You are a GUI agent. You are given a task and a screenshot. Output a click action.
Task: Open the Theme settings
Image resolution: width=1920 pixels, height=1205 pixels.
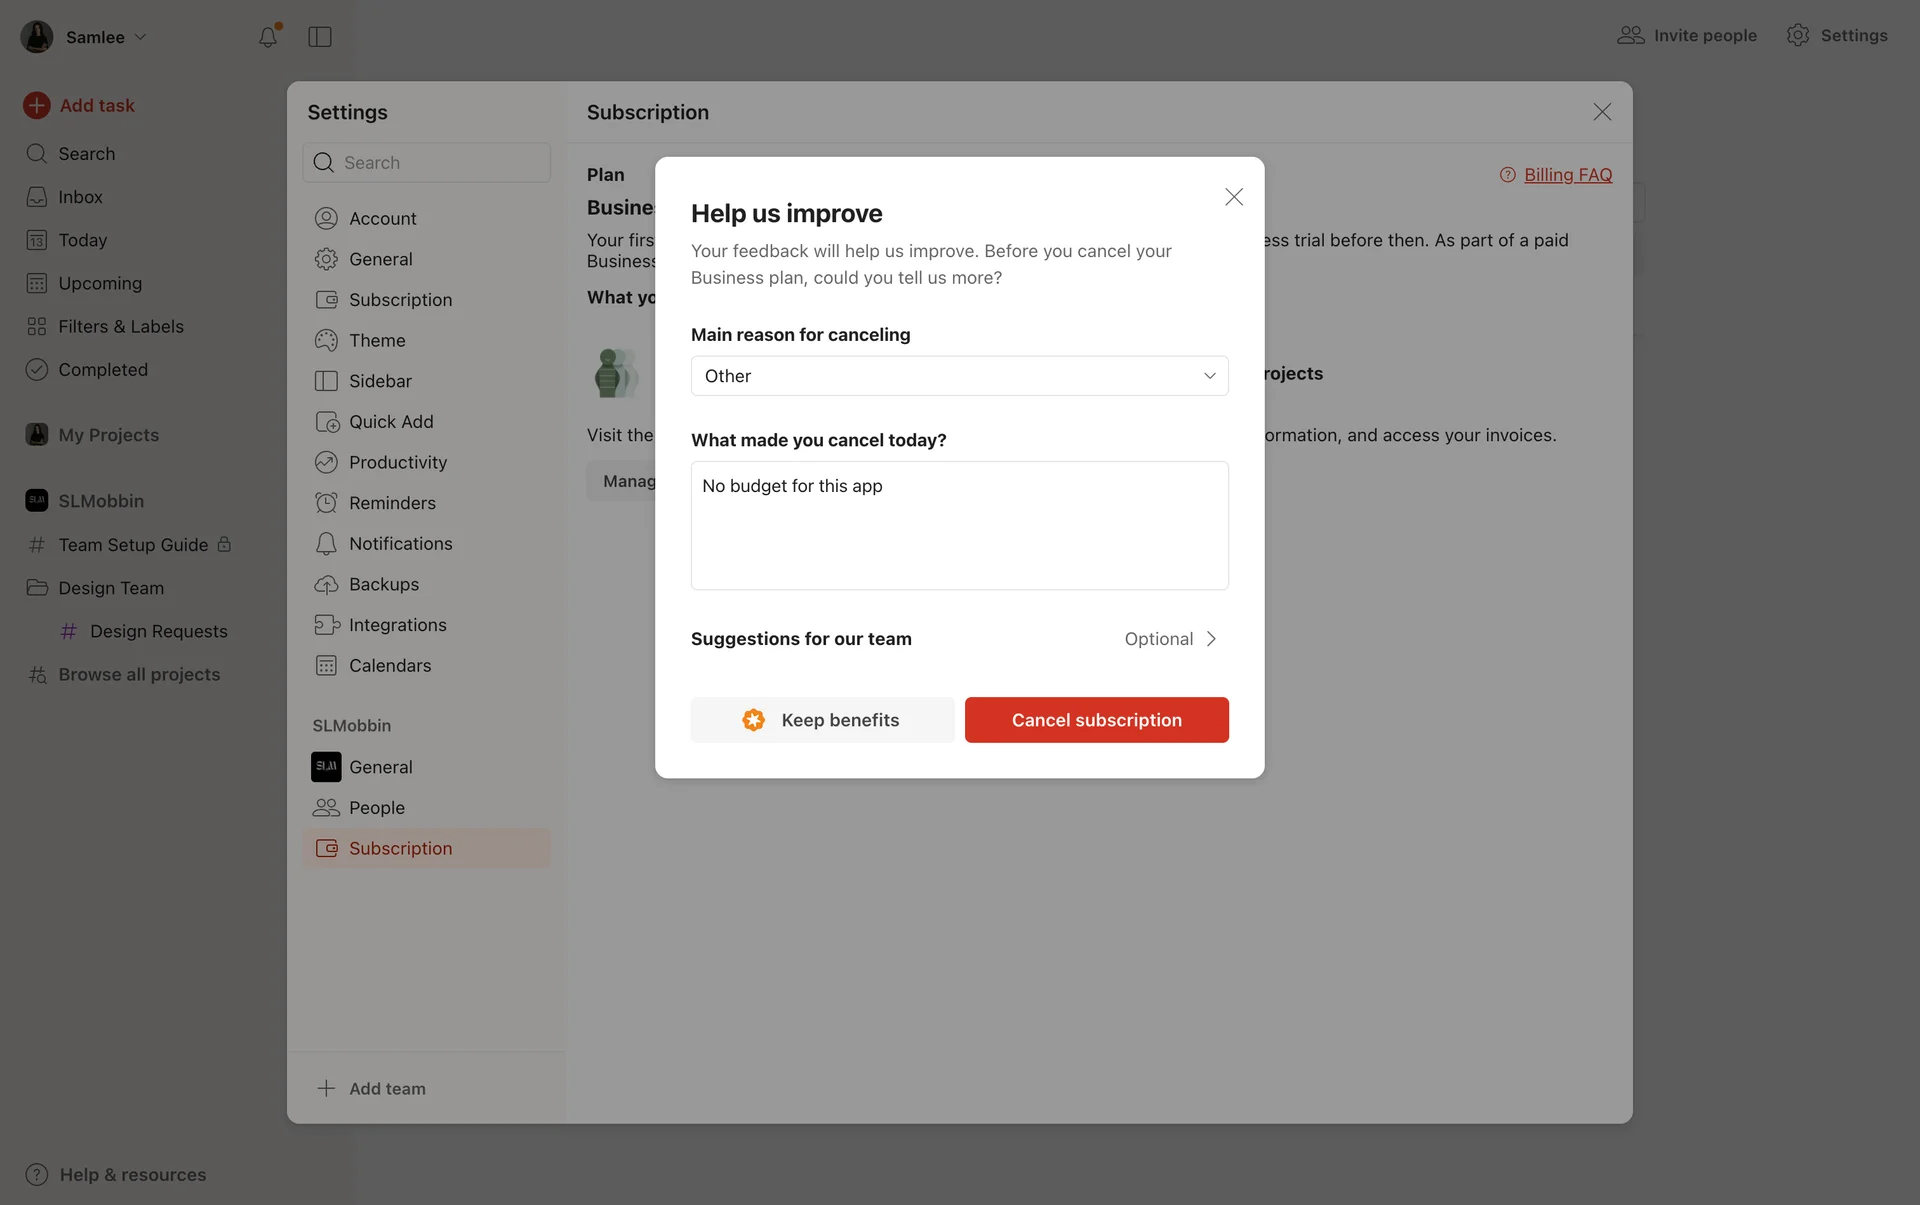(x=376, y=340)
